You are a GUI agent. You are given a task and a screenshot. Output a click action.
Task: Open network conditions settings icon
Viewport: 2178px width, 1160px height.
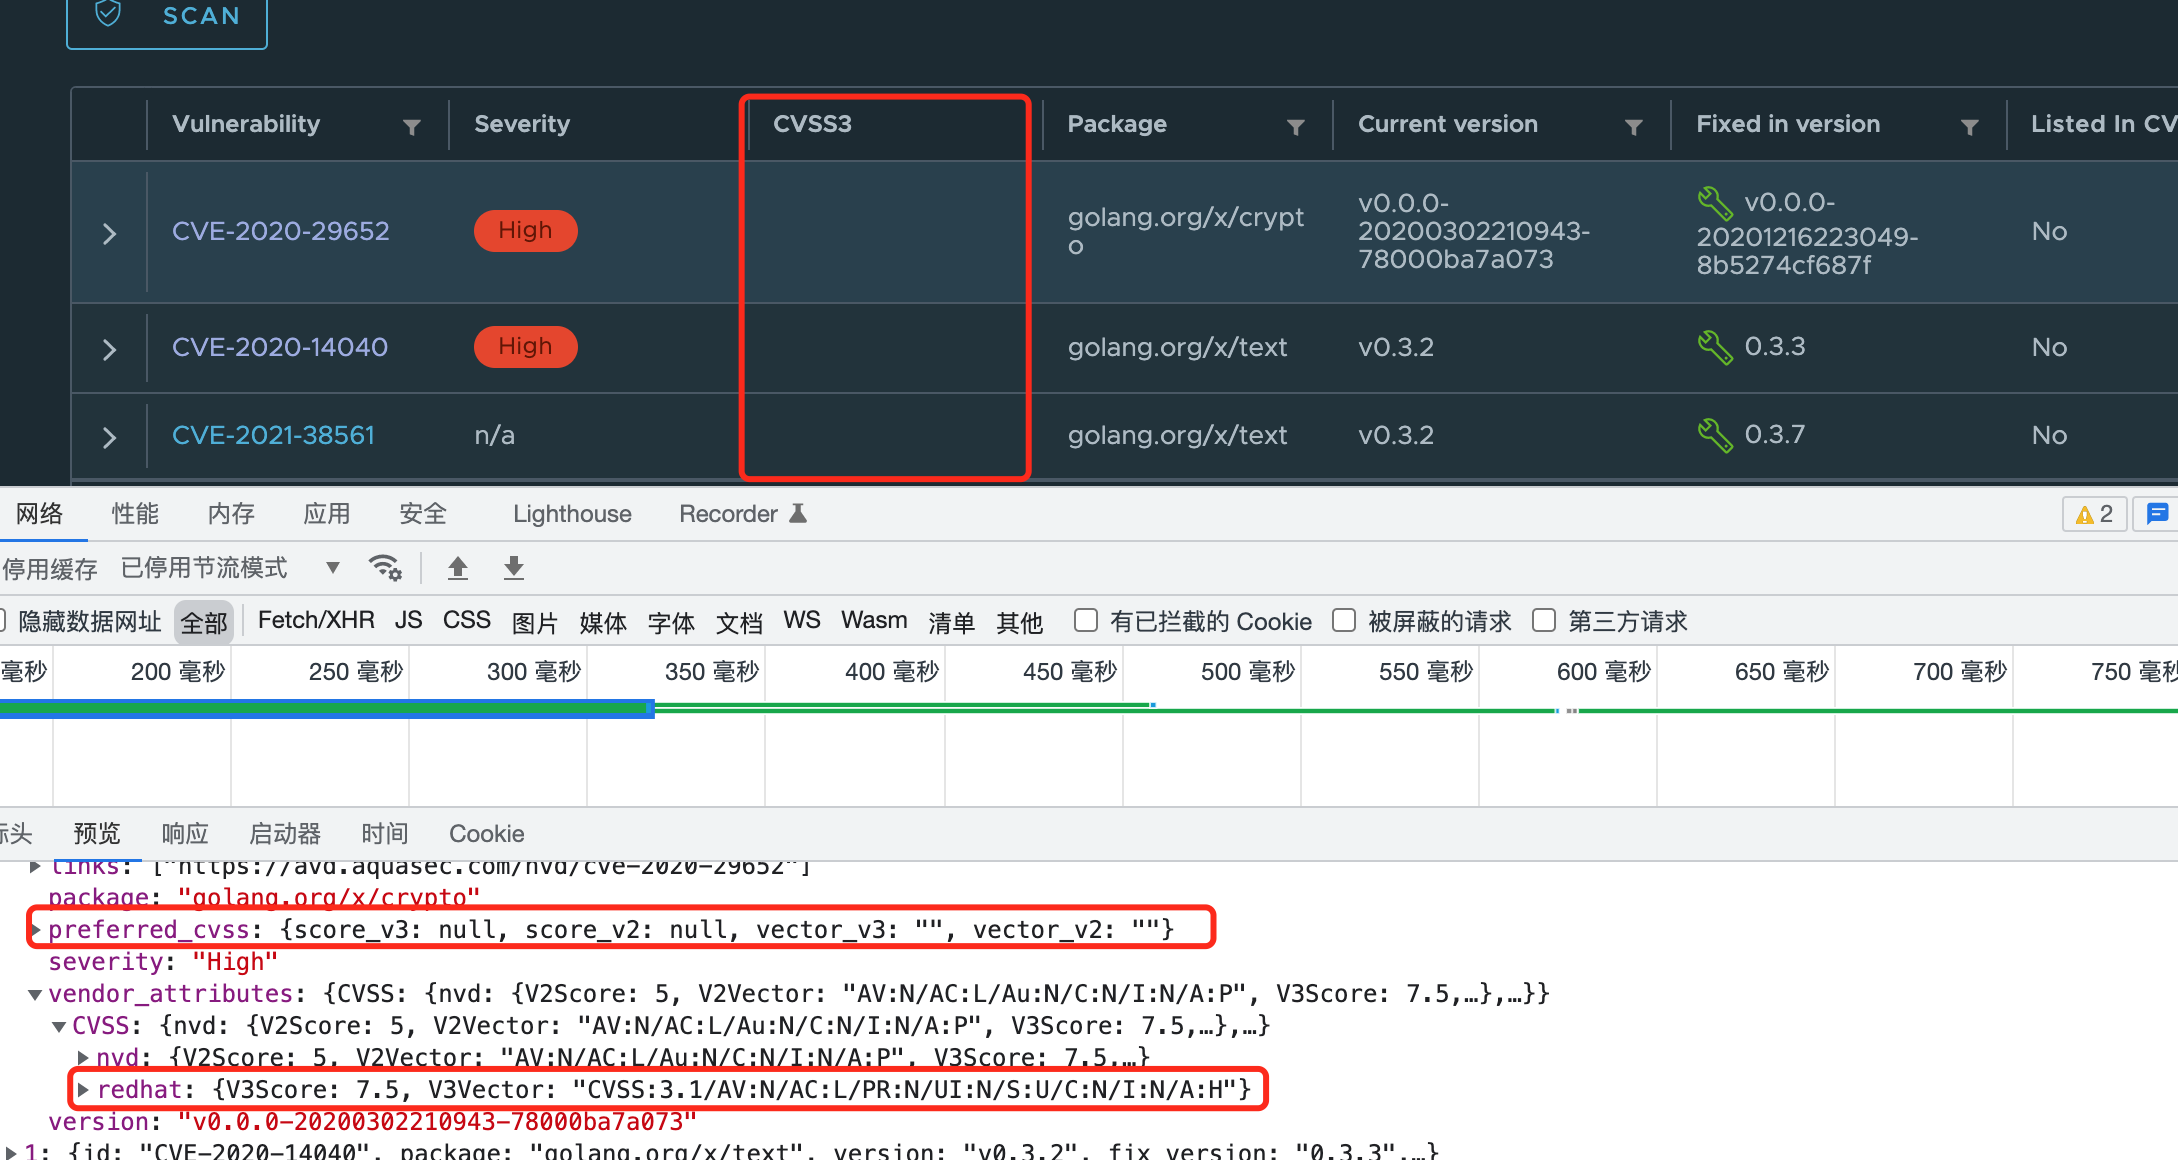click(x=386, y=567)
